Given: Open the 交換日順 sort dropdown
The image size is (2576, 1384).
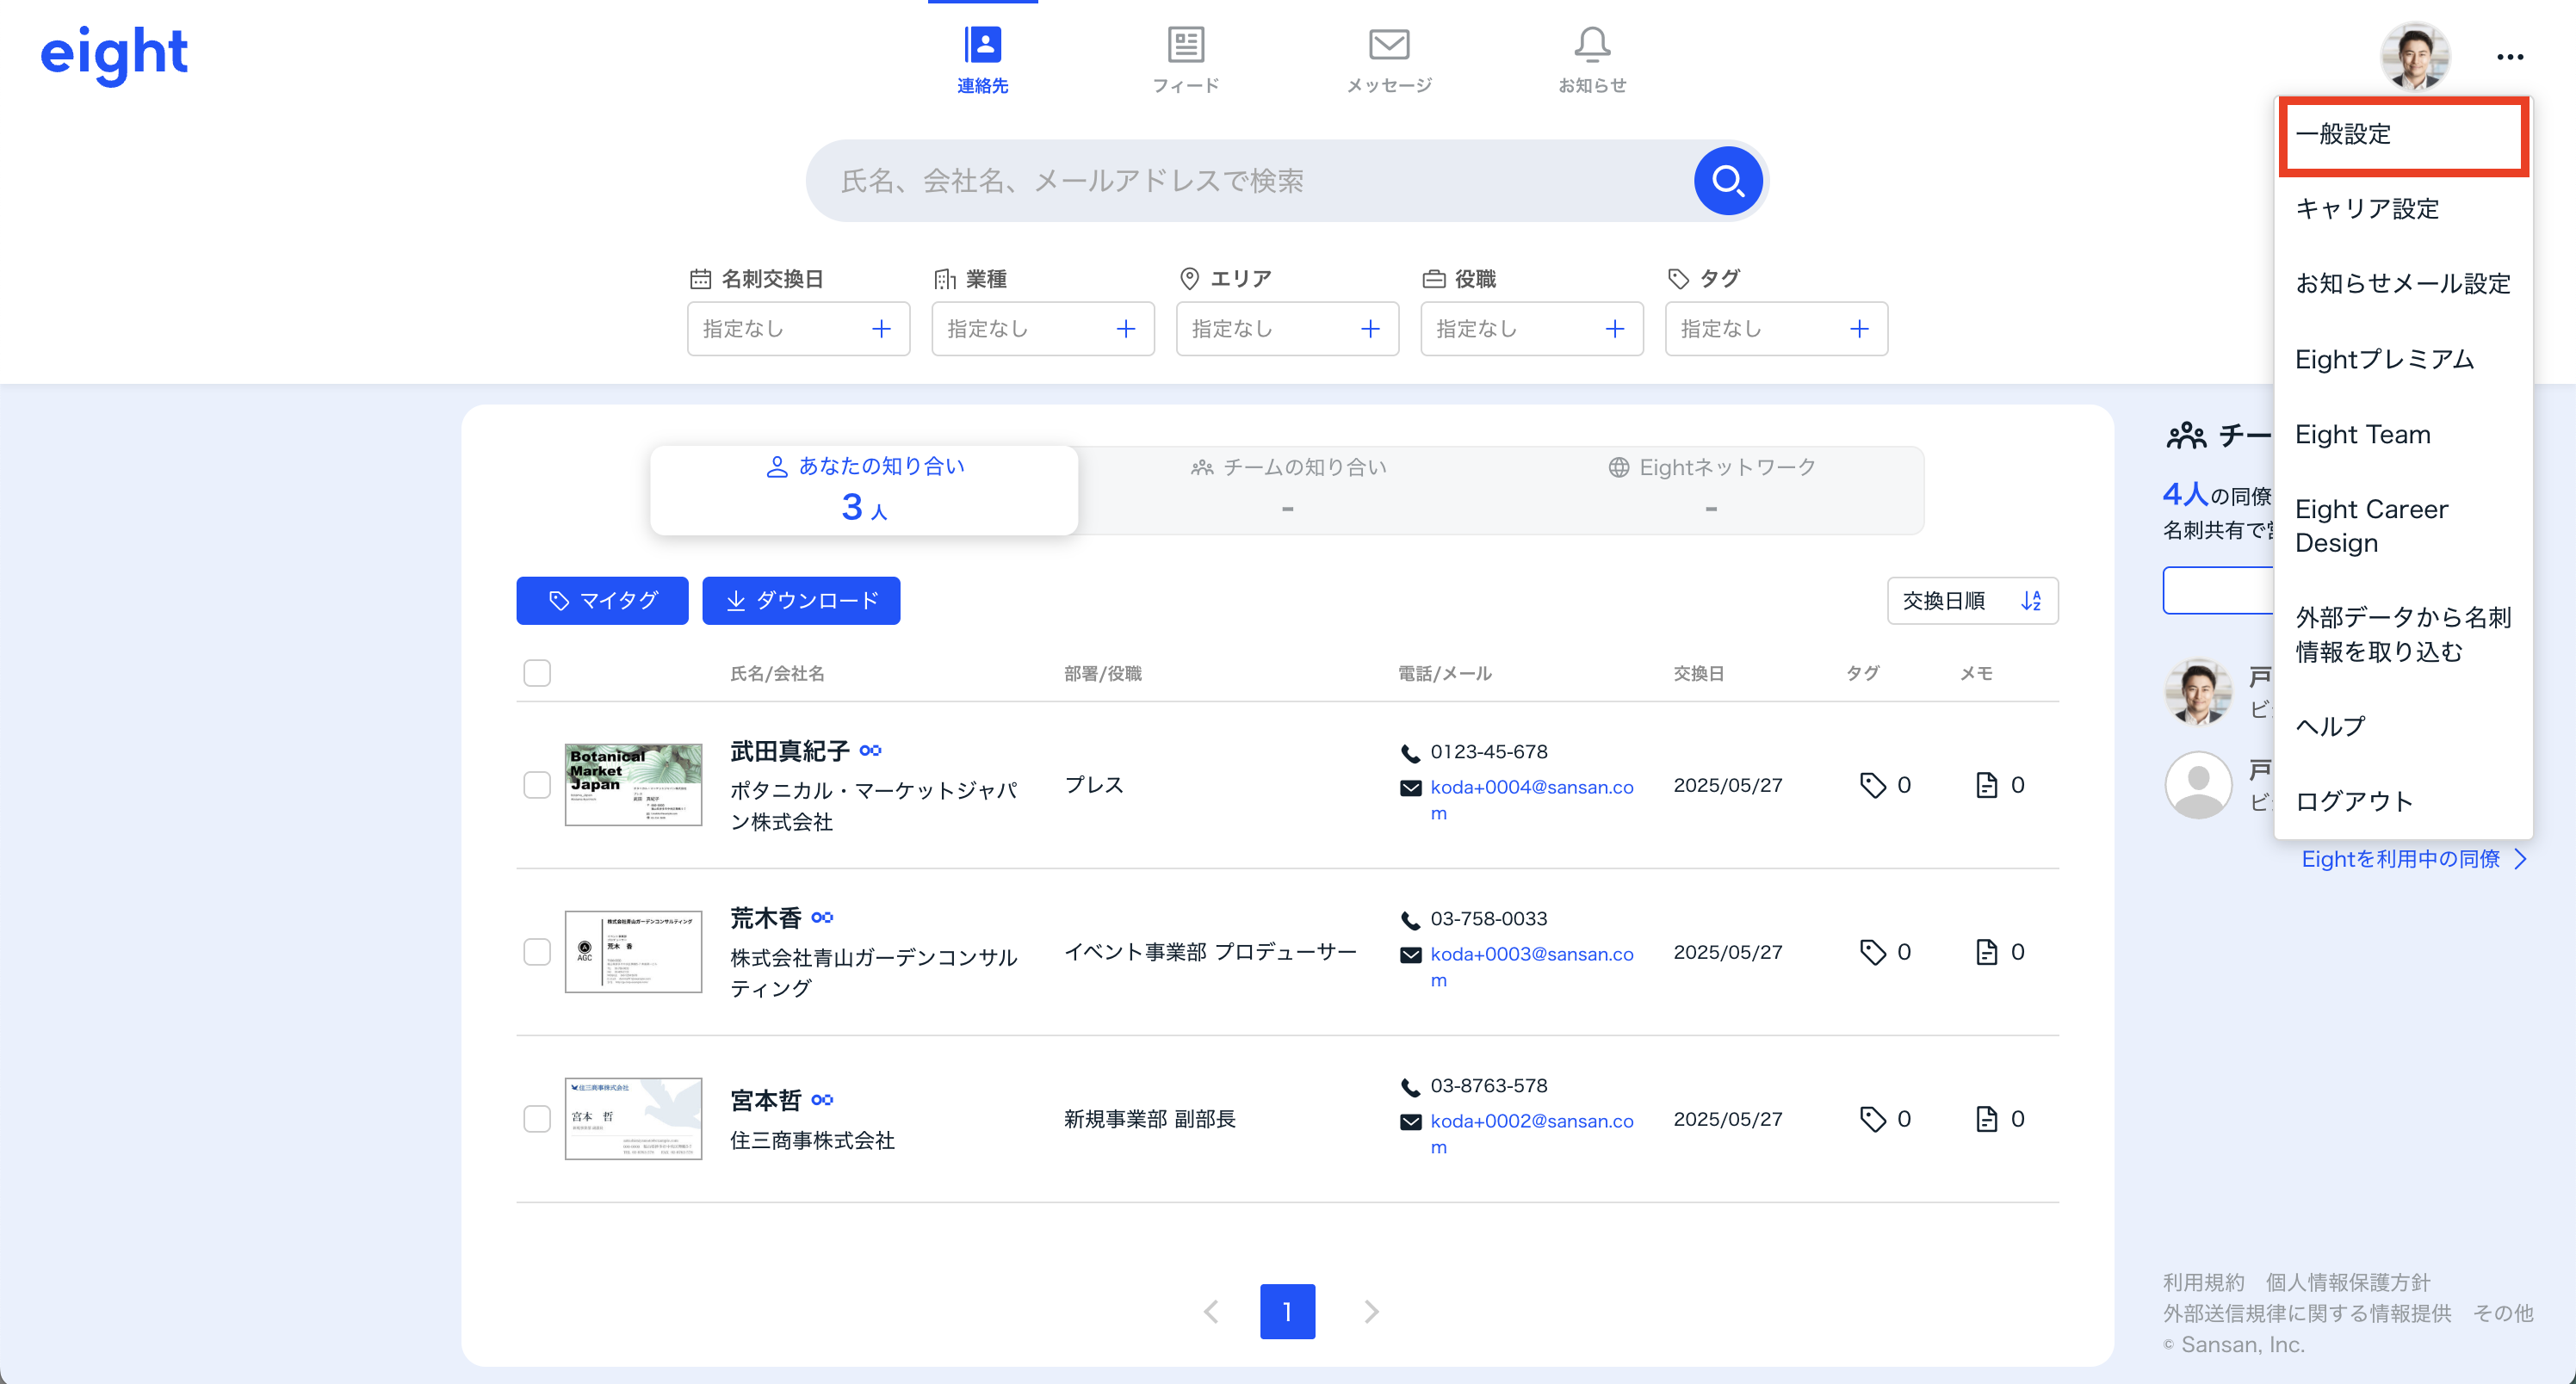Looking at the screenshot, I should coord(1971,600).
